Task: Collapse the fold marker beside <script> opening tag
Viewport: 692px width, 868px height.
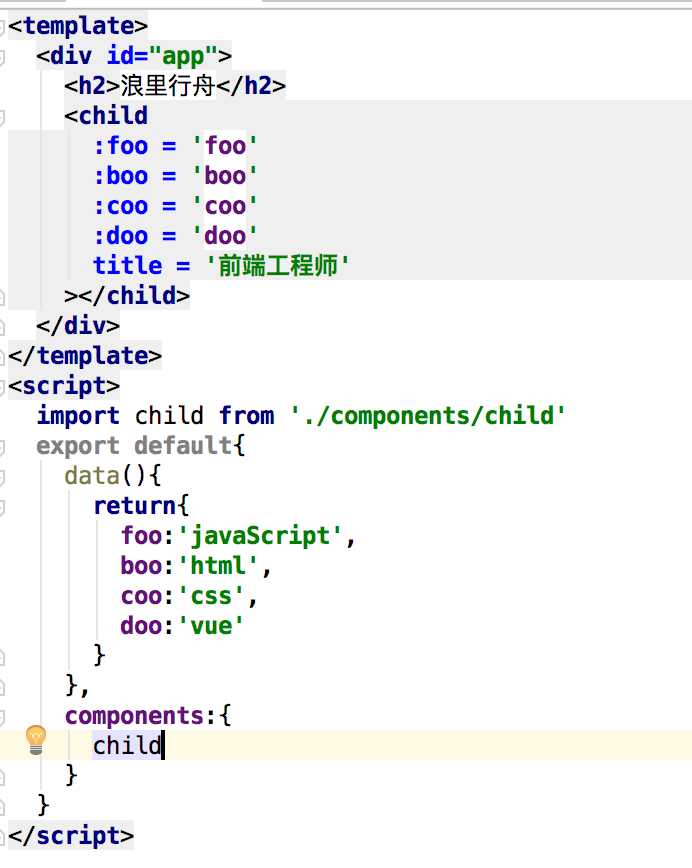Action: point(2,386)
